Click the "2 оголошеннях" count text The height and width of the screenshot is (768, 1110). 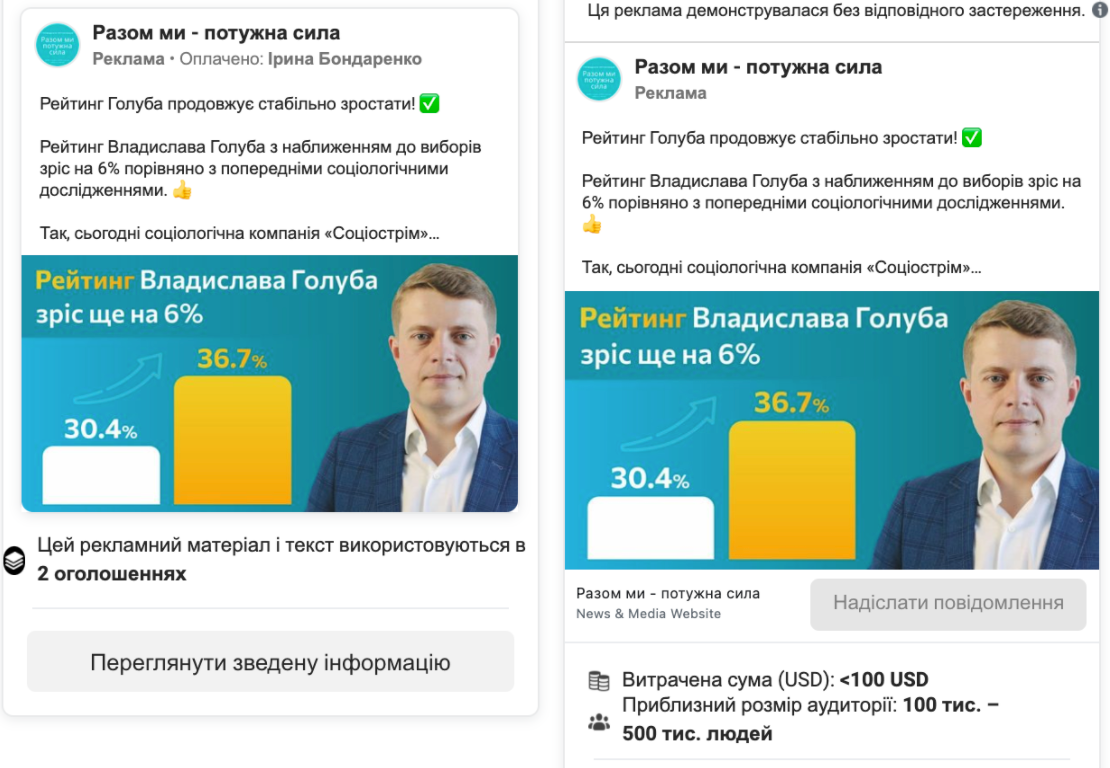(x=112, y=574)
